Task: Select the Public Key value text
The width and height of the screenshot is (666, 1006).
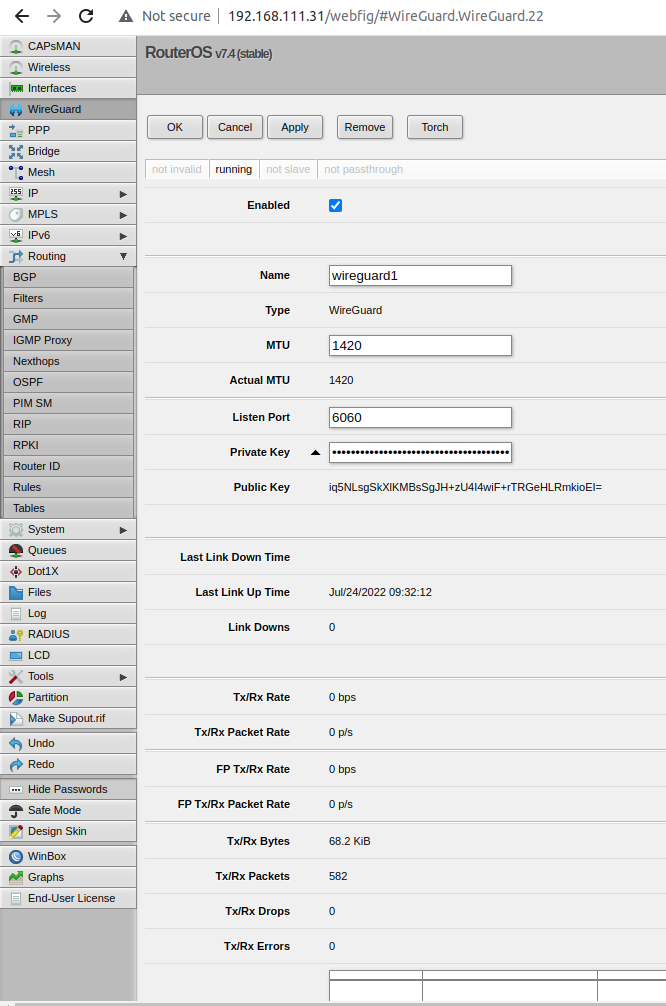Action: [x=465, y=488]
